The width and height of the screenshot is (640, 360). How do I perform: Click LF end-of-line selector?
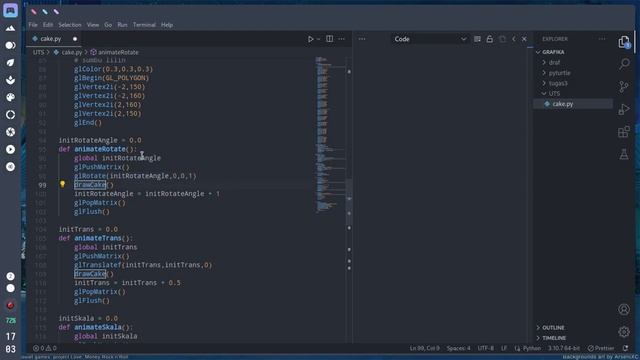504,348
